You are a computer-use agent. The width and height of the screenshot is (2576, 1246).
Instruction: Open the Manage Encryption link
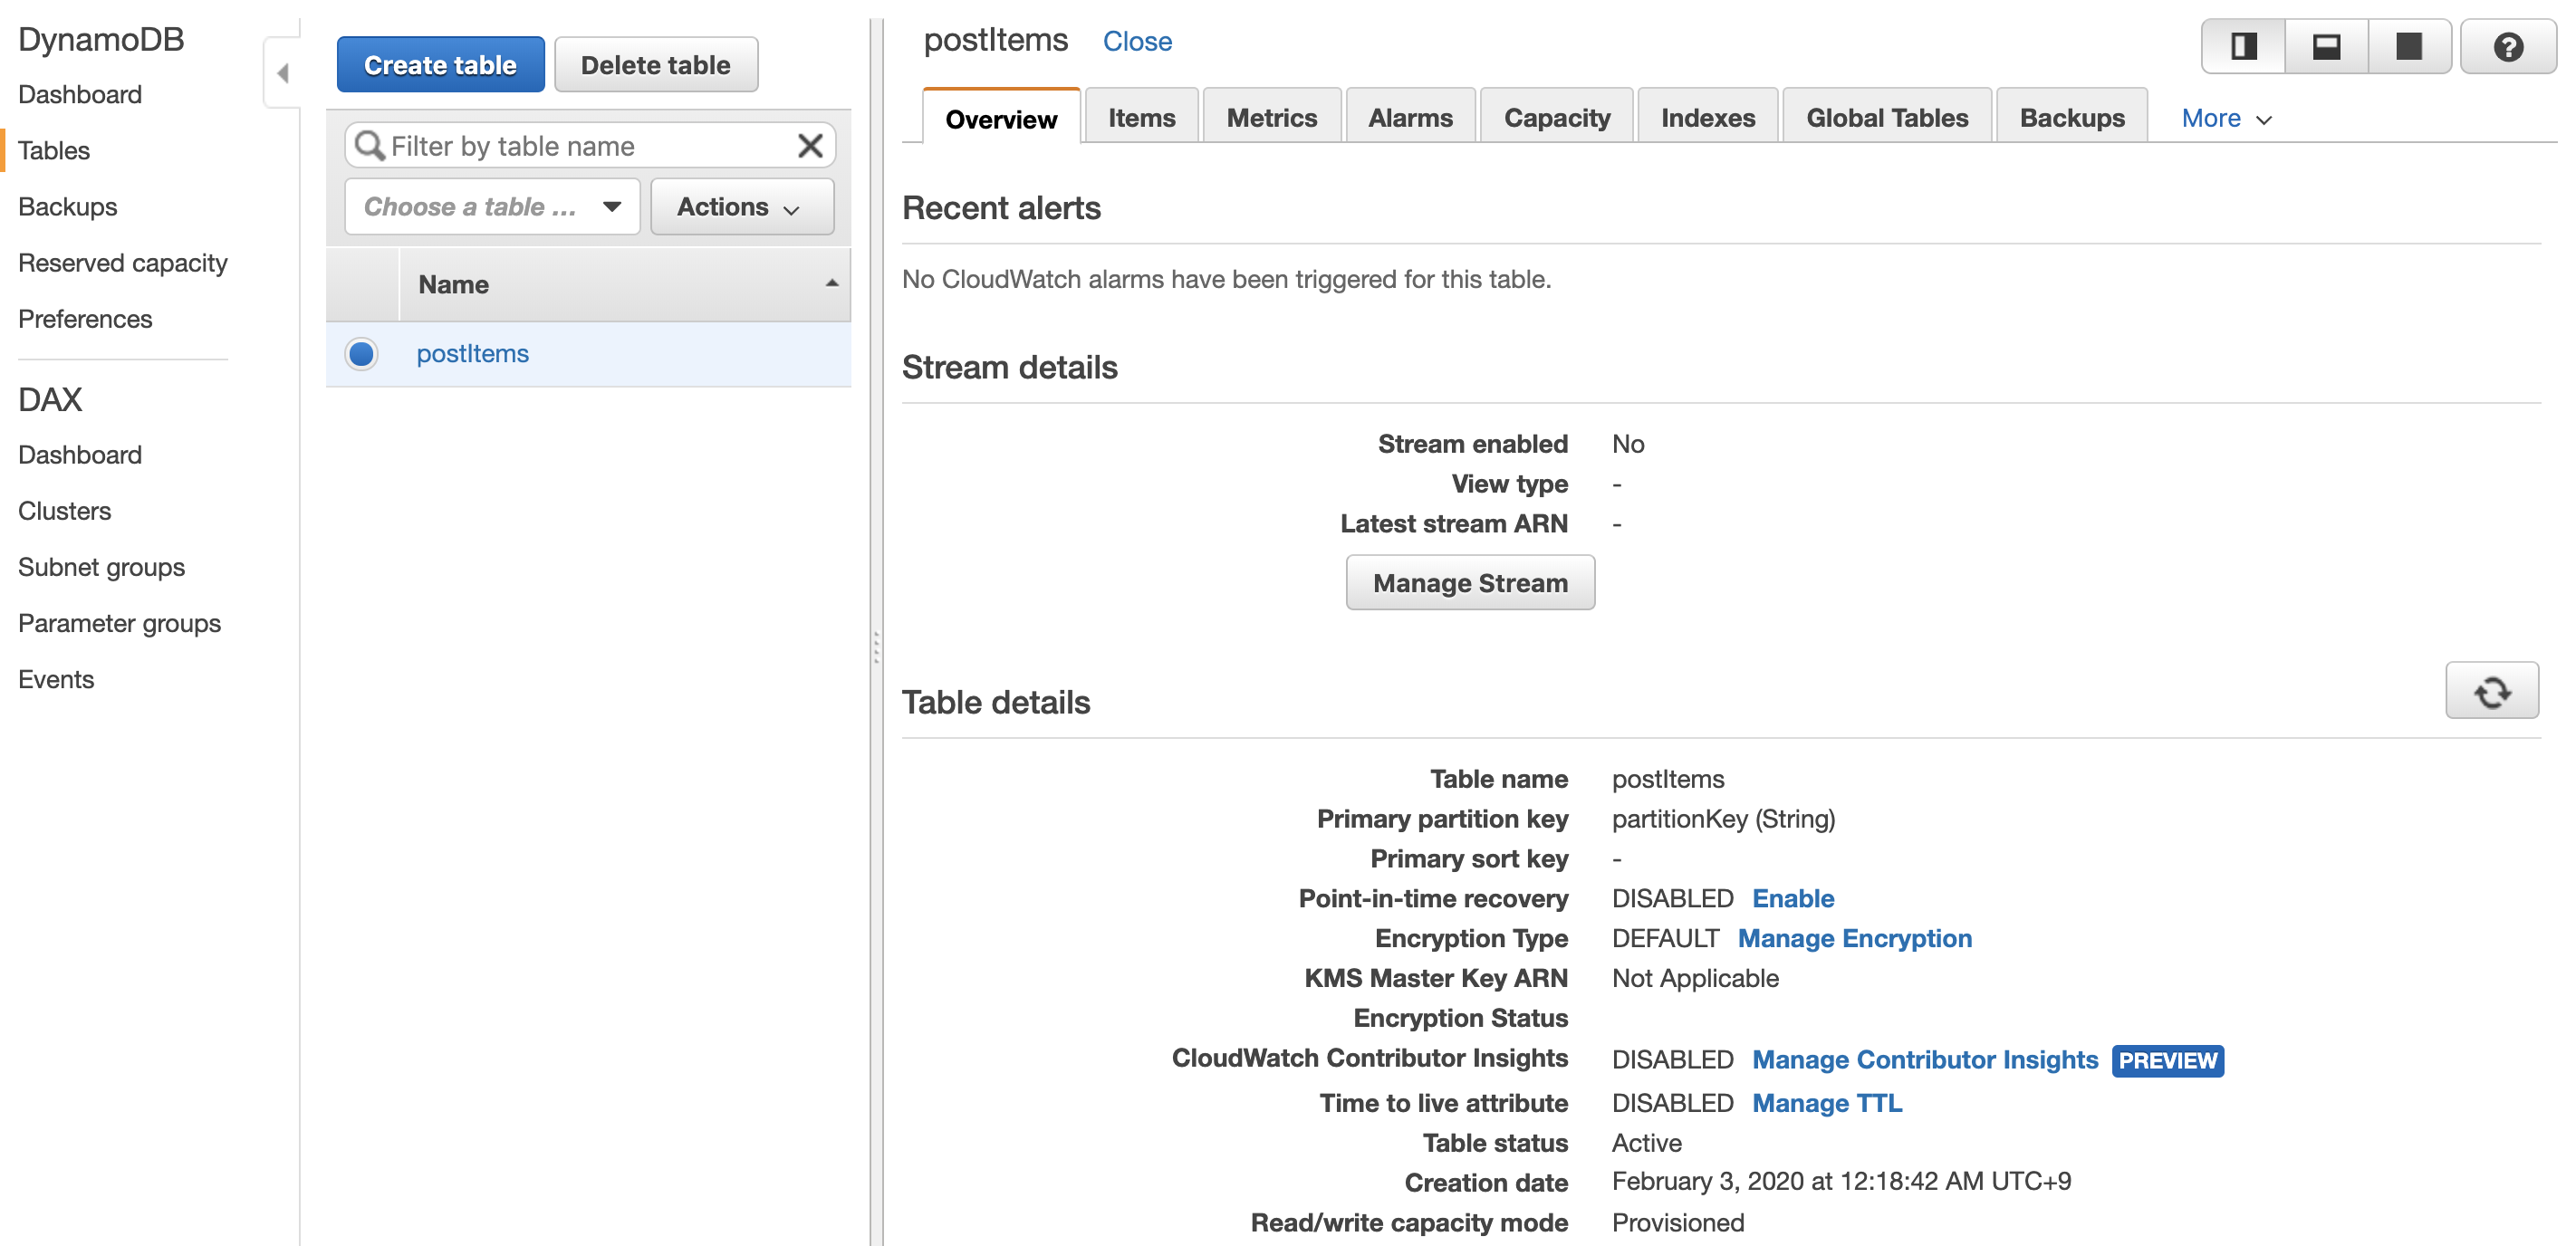(x=1855, y=938)
